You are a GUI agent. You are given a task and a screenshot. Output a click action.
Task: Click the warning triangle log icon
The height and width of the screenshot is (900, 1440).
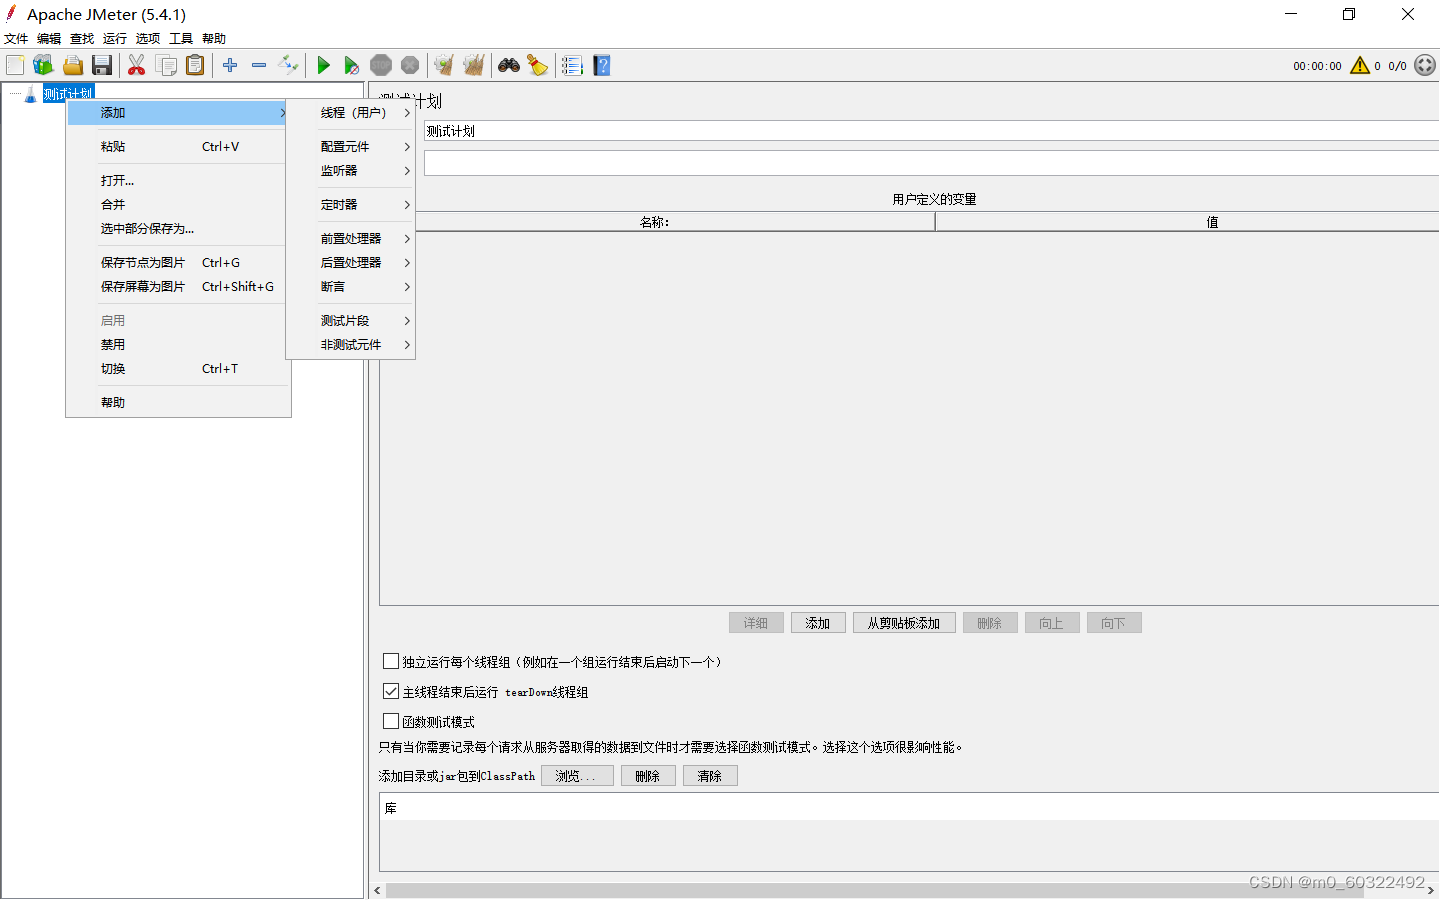pos(1360,65)
